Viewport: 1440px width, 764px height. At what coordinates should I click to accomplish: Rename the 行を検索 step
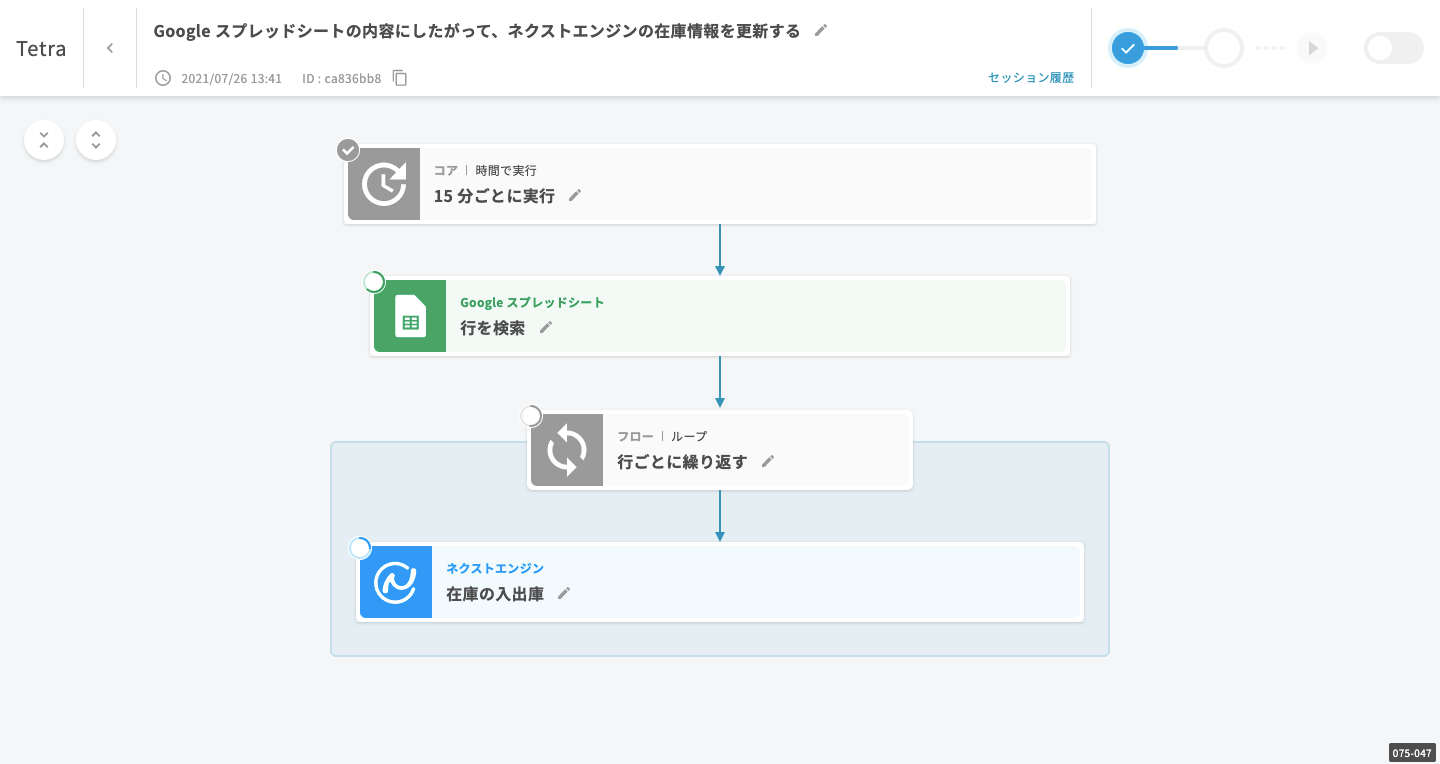(x=546, y=328)
